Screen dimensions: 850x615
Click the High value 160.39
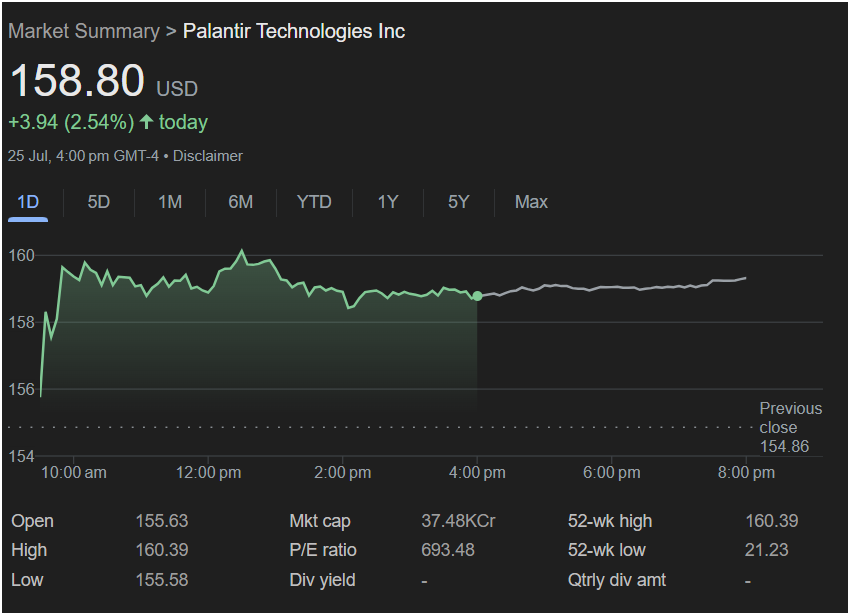tap(162, 550)
